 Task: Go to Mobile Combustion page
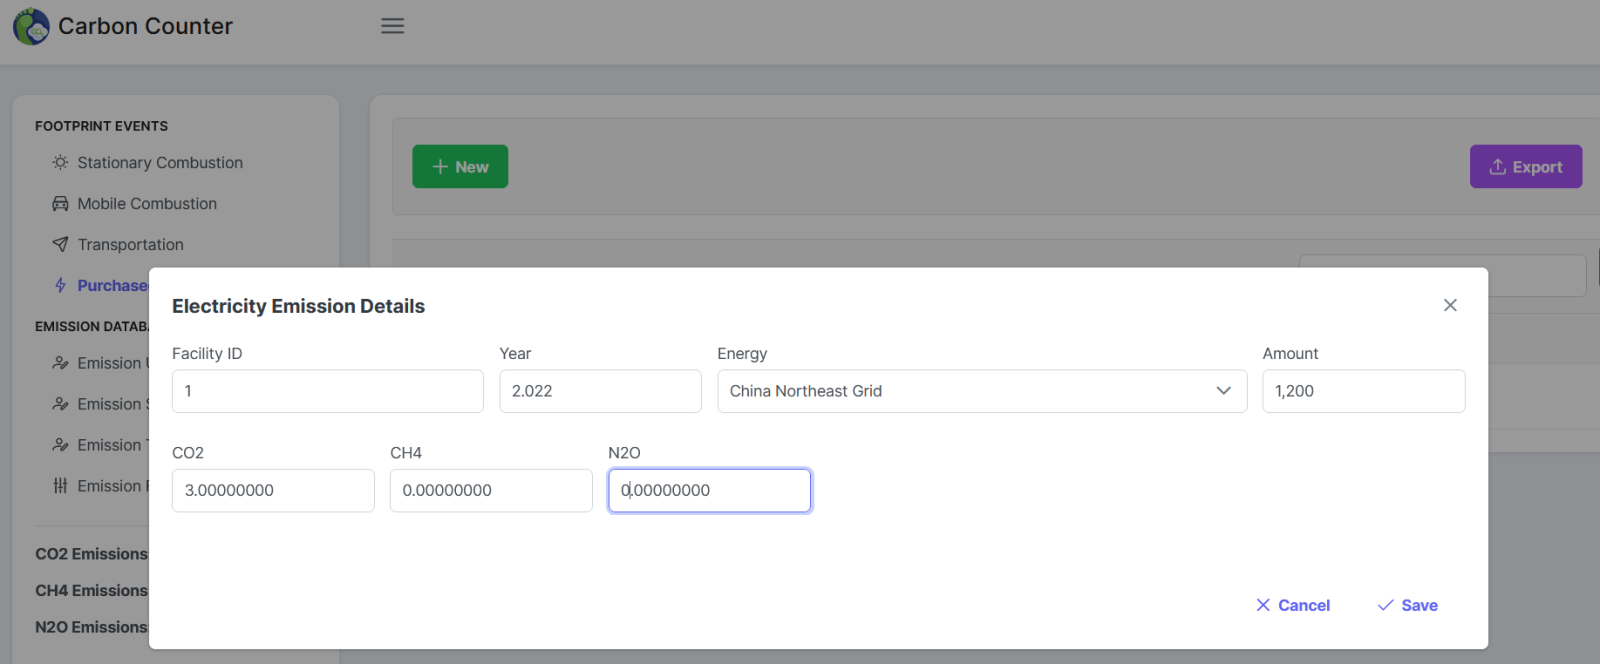[147, 204]
